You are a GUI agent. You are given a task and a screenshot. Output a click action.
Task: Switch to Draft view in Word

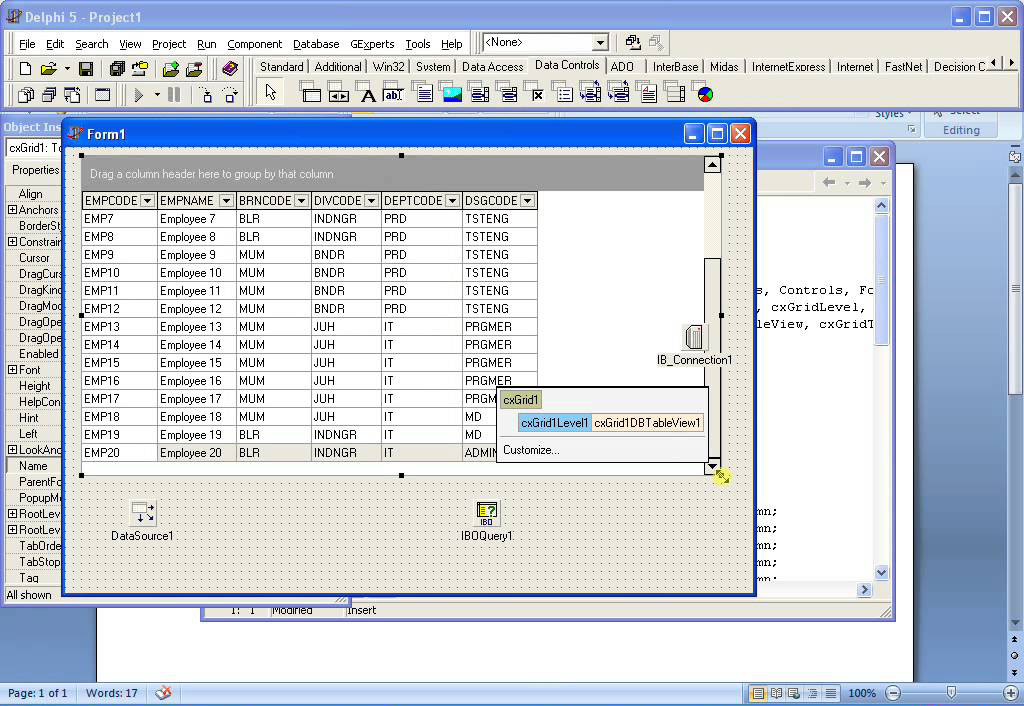tap(830, 694)
